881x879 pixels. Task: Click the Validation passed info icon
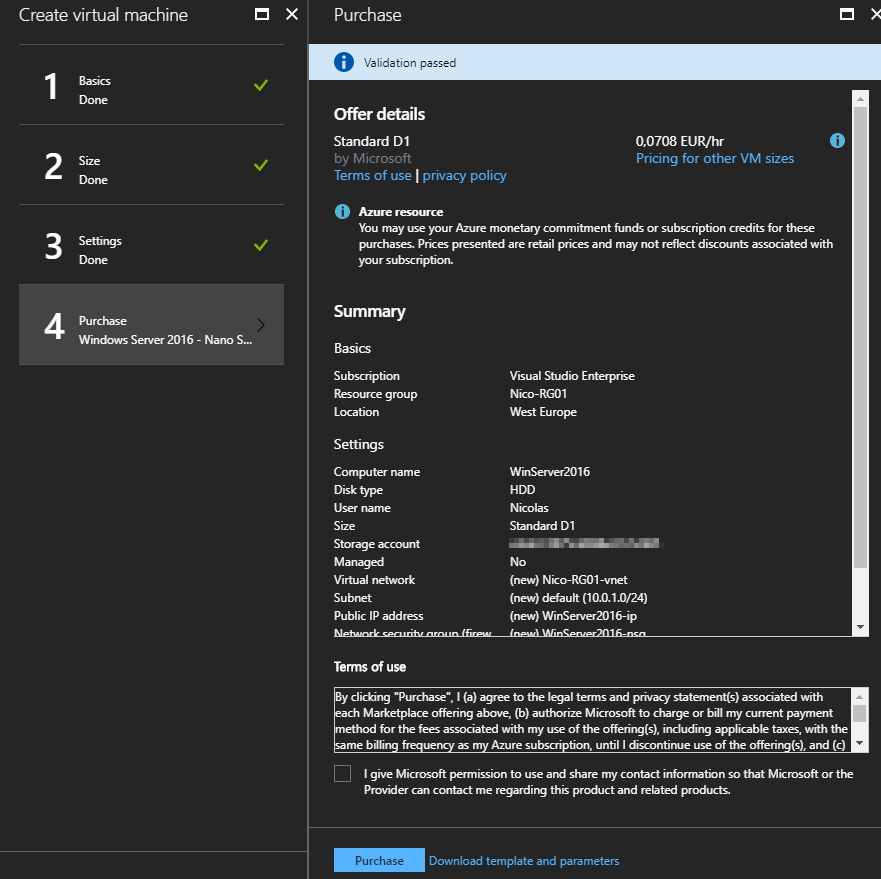click(344, 62)
